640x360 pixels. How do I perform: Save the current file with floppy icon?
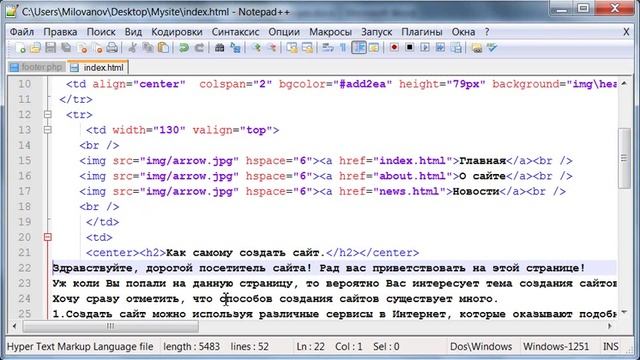pos(51,48)
